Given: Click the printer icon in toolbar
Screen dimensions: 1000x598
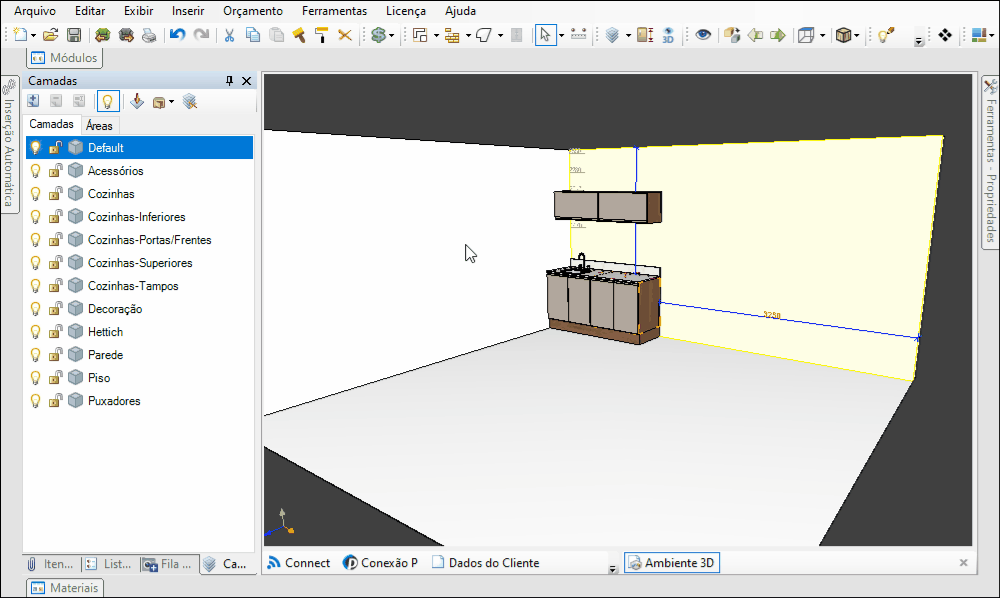Looking at the screenshot, I should [x=149, y=35].
